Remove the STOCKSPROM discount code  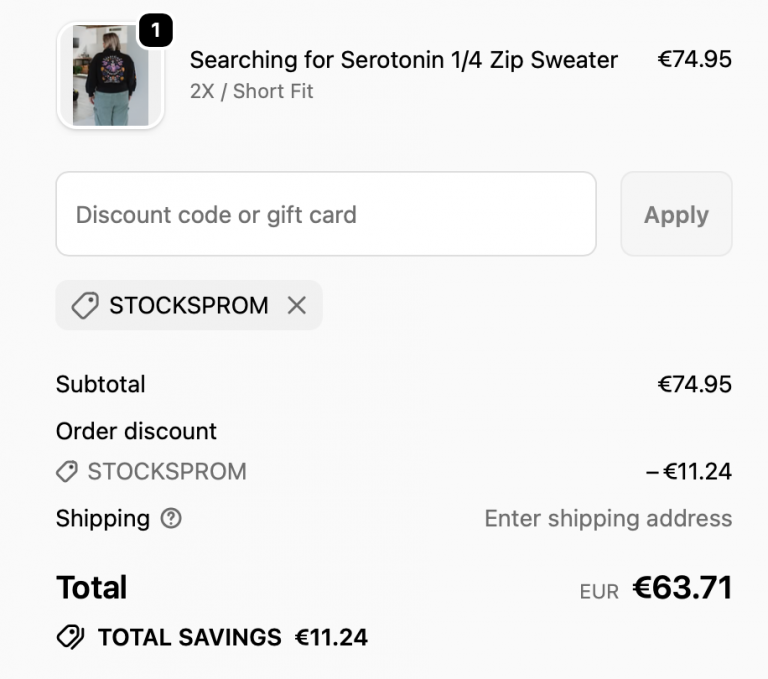[x=297, y=306]
